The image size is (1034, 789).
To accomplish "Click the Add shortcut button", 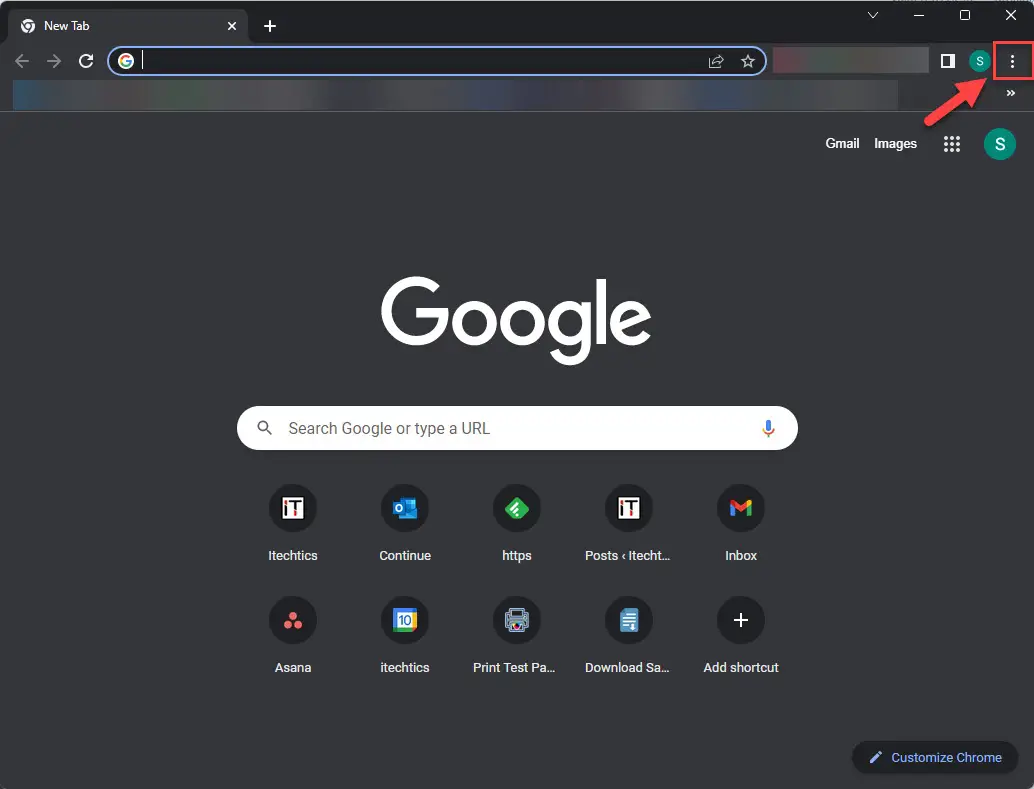I will (740, 621).
